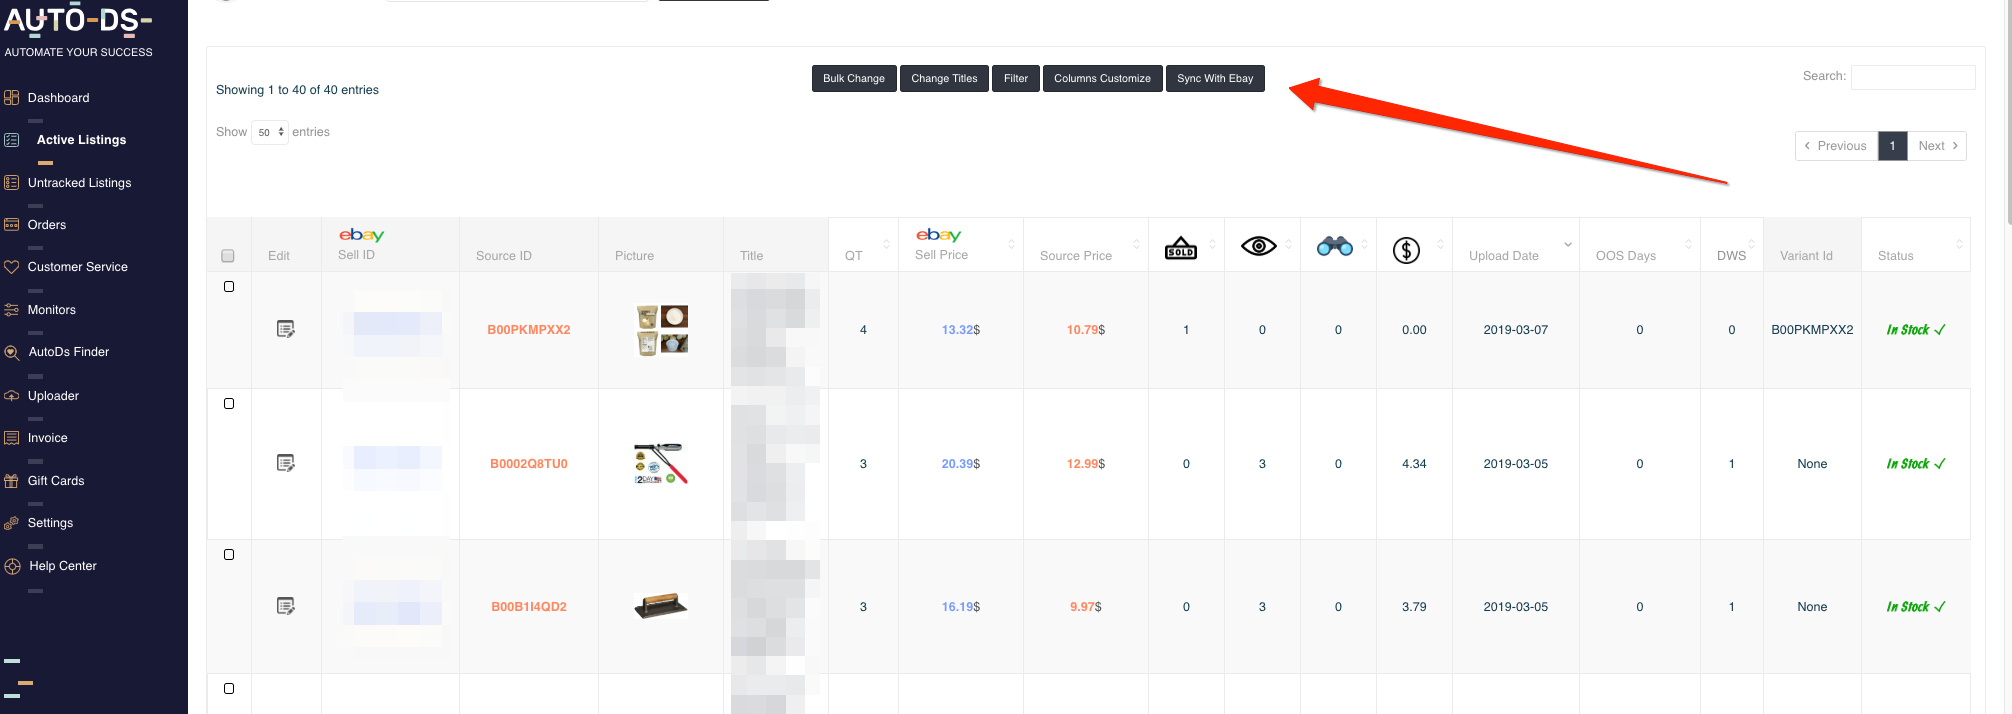The image size is (2012, 714).
Task: Open source link B00PKMPXX2
Action: (529, 330)
